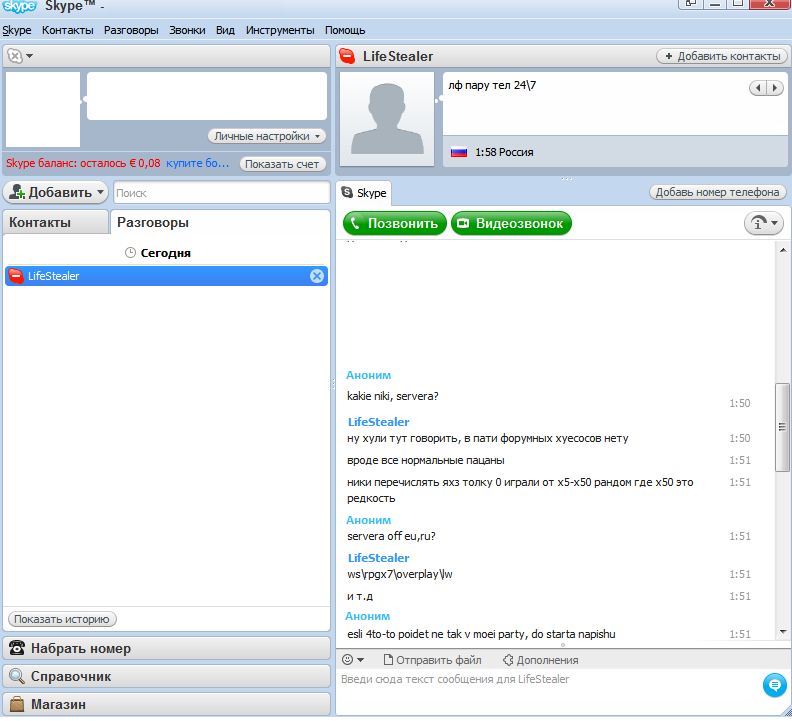Click the message 'и т.д'
Viewport: 792px width, 721px height.
pos(360,596)
